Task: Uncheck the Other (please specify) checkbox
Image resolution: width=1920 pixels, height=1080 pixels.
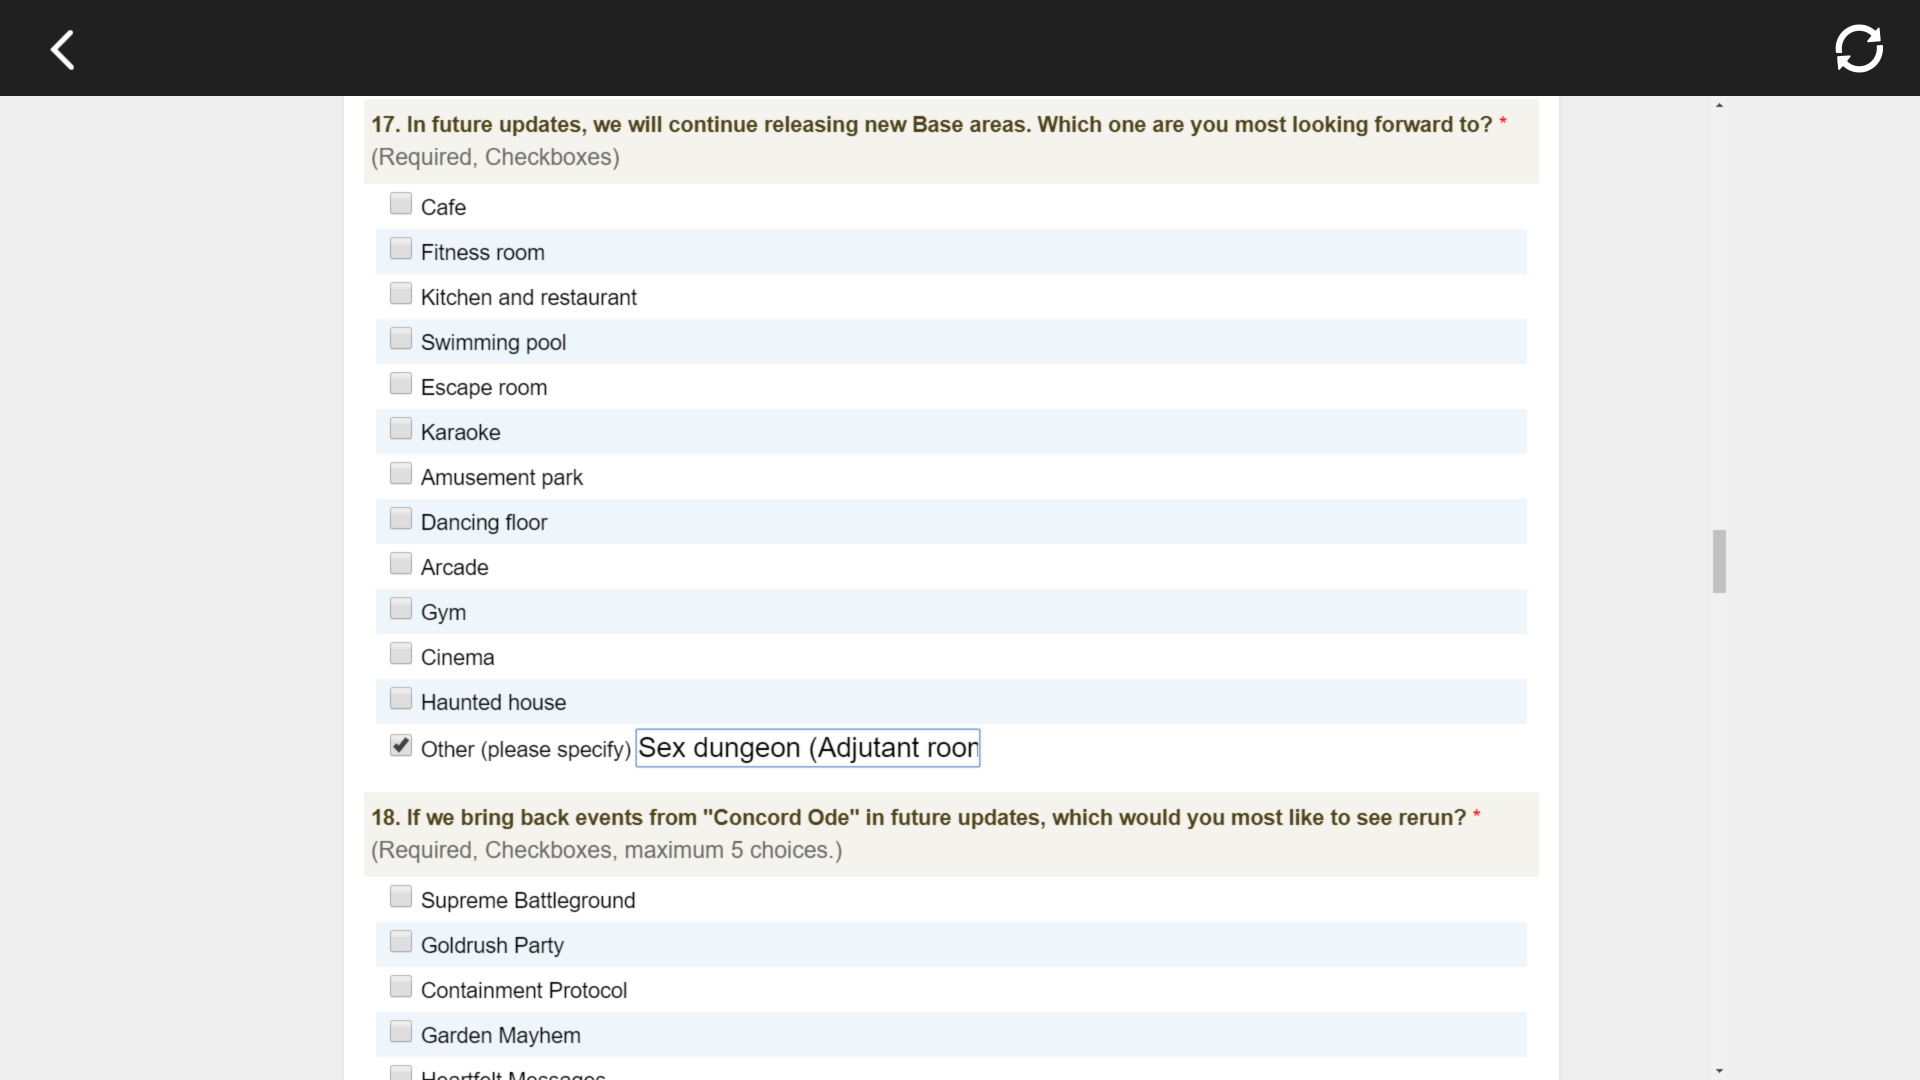Action: point(401,746)
